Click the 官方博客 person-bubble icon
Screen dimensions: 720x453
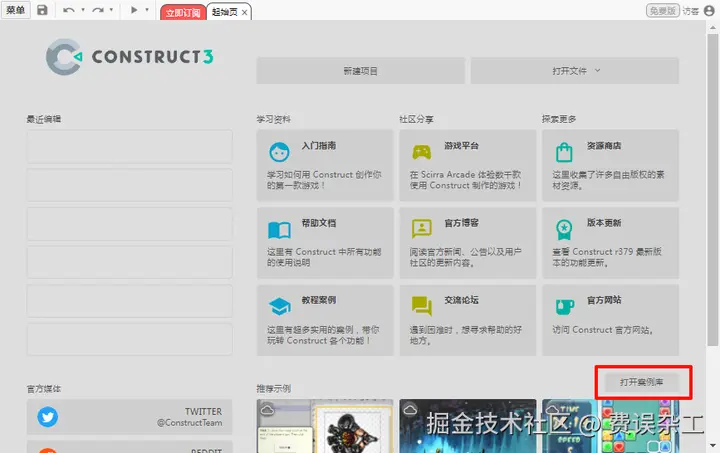(x=422, y=229)
